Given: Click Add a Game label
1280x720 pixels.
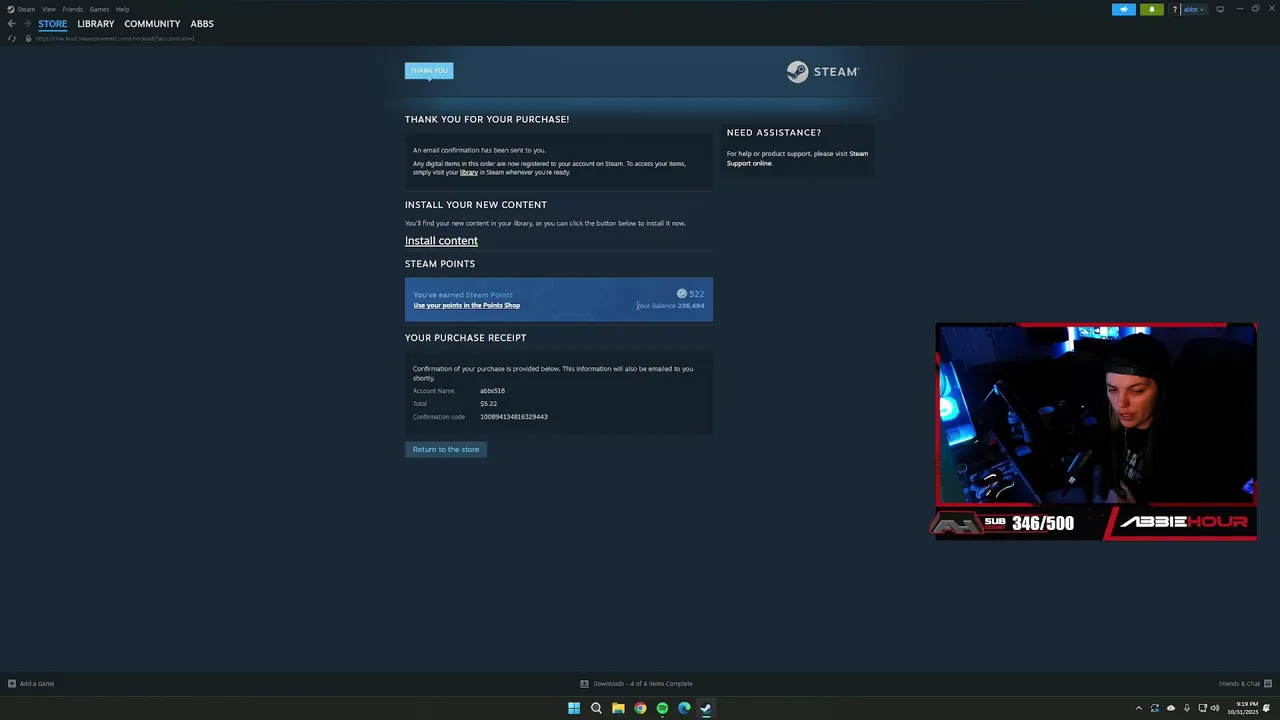Looking at the screenshot, I should 37,684.
